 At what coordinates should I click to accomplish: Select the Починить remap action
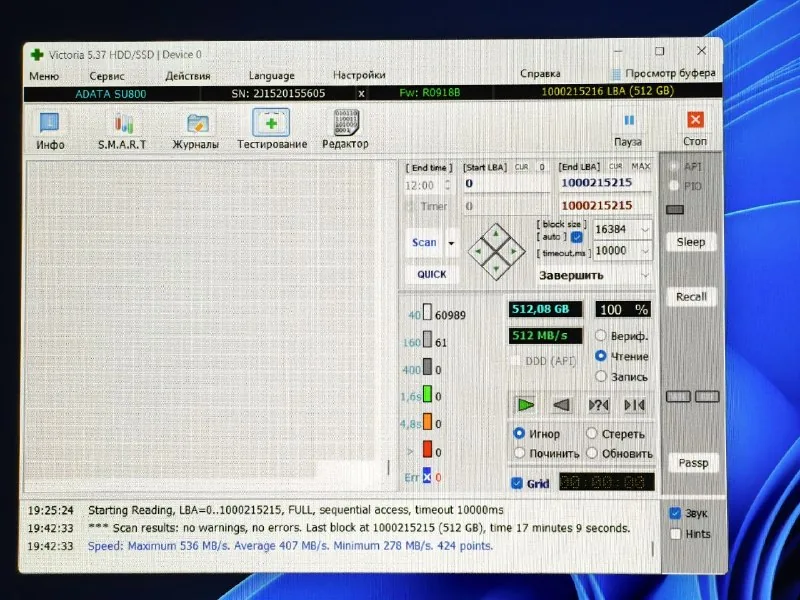point(519,453)
